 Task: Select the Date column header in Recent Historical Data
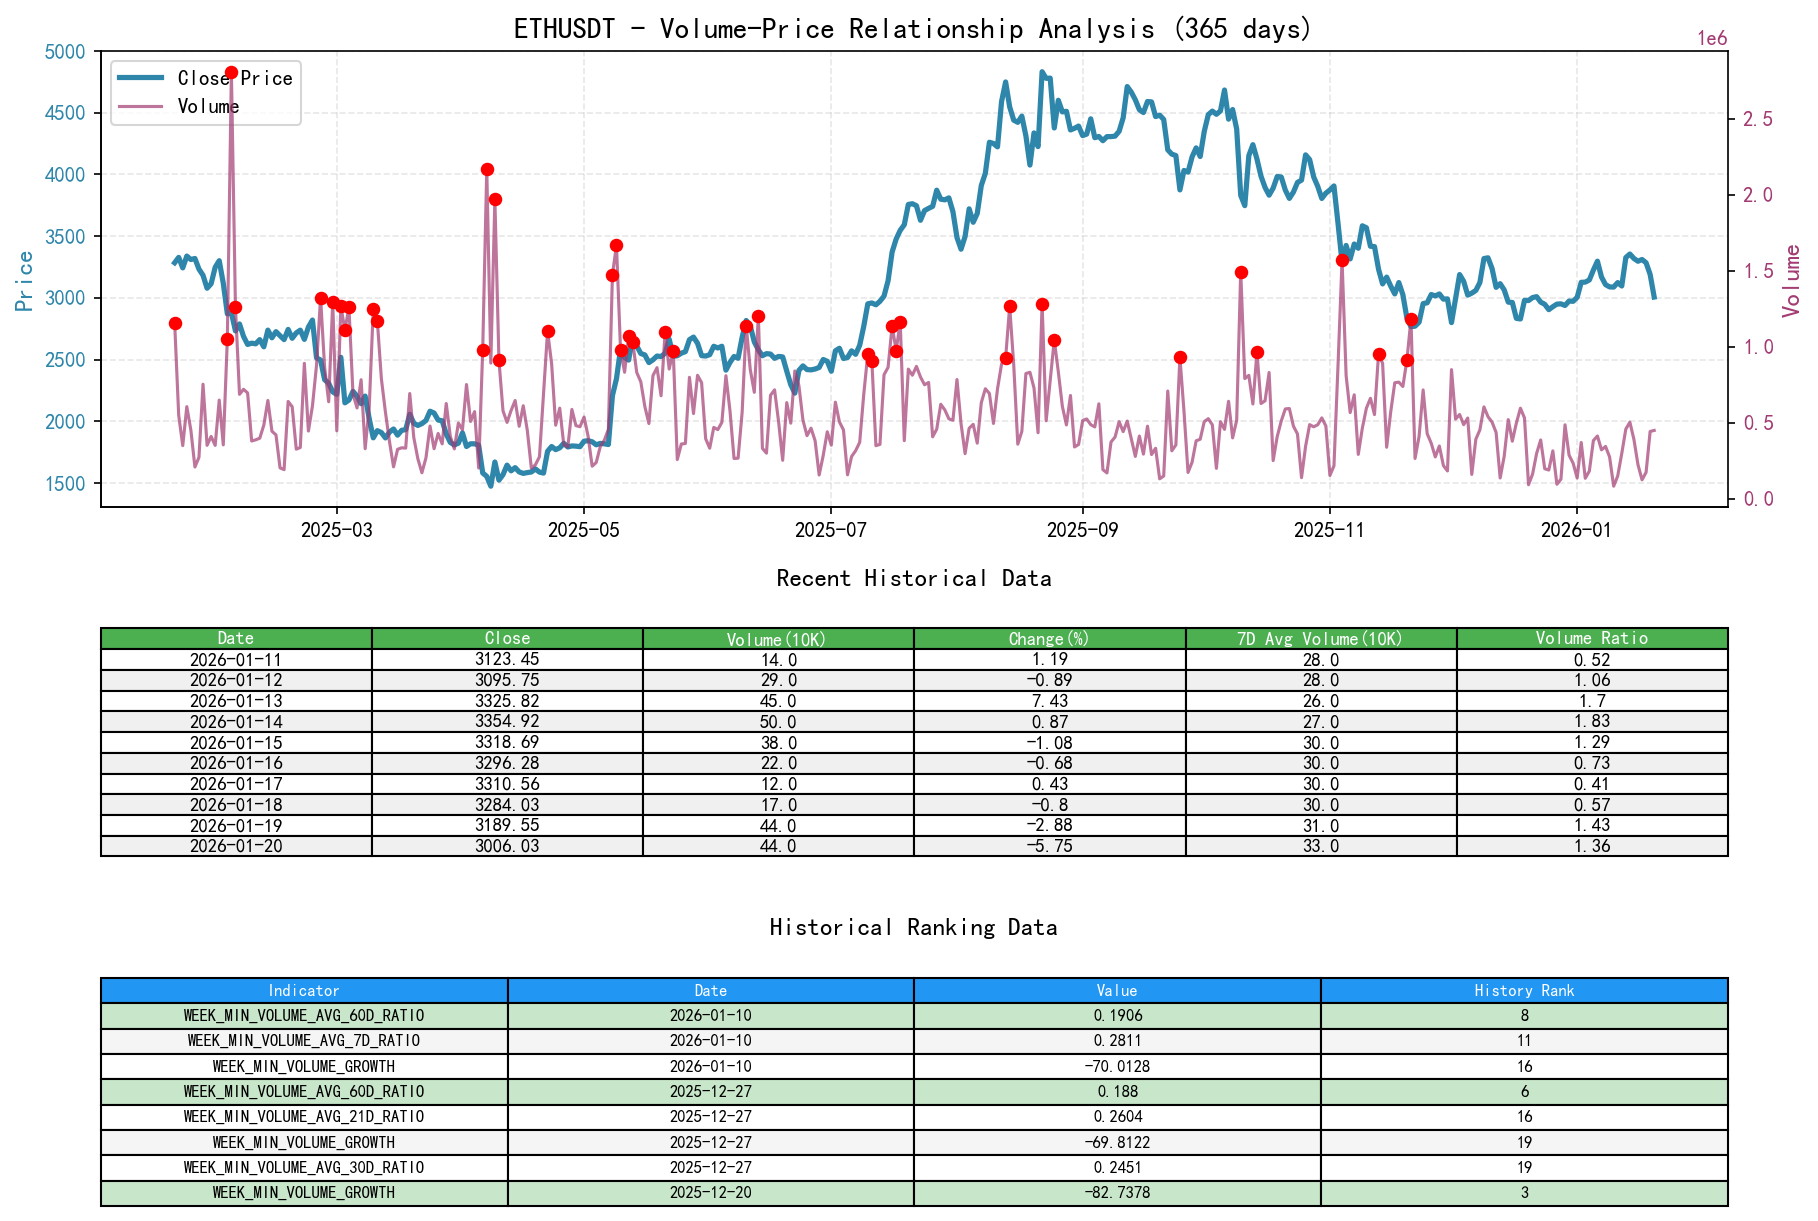tap(235, 638)
